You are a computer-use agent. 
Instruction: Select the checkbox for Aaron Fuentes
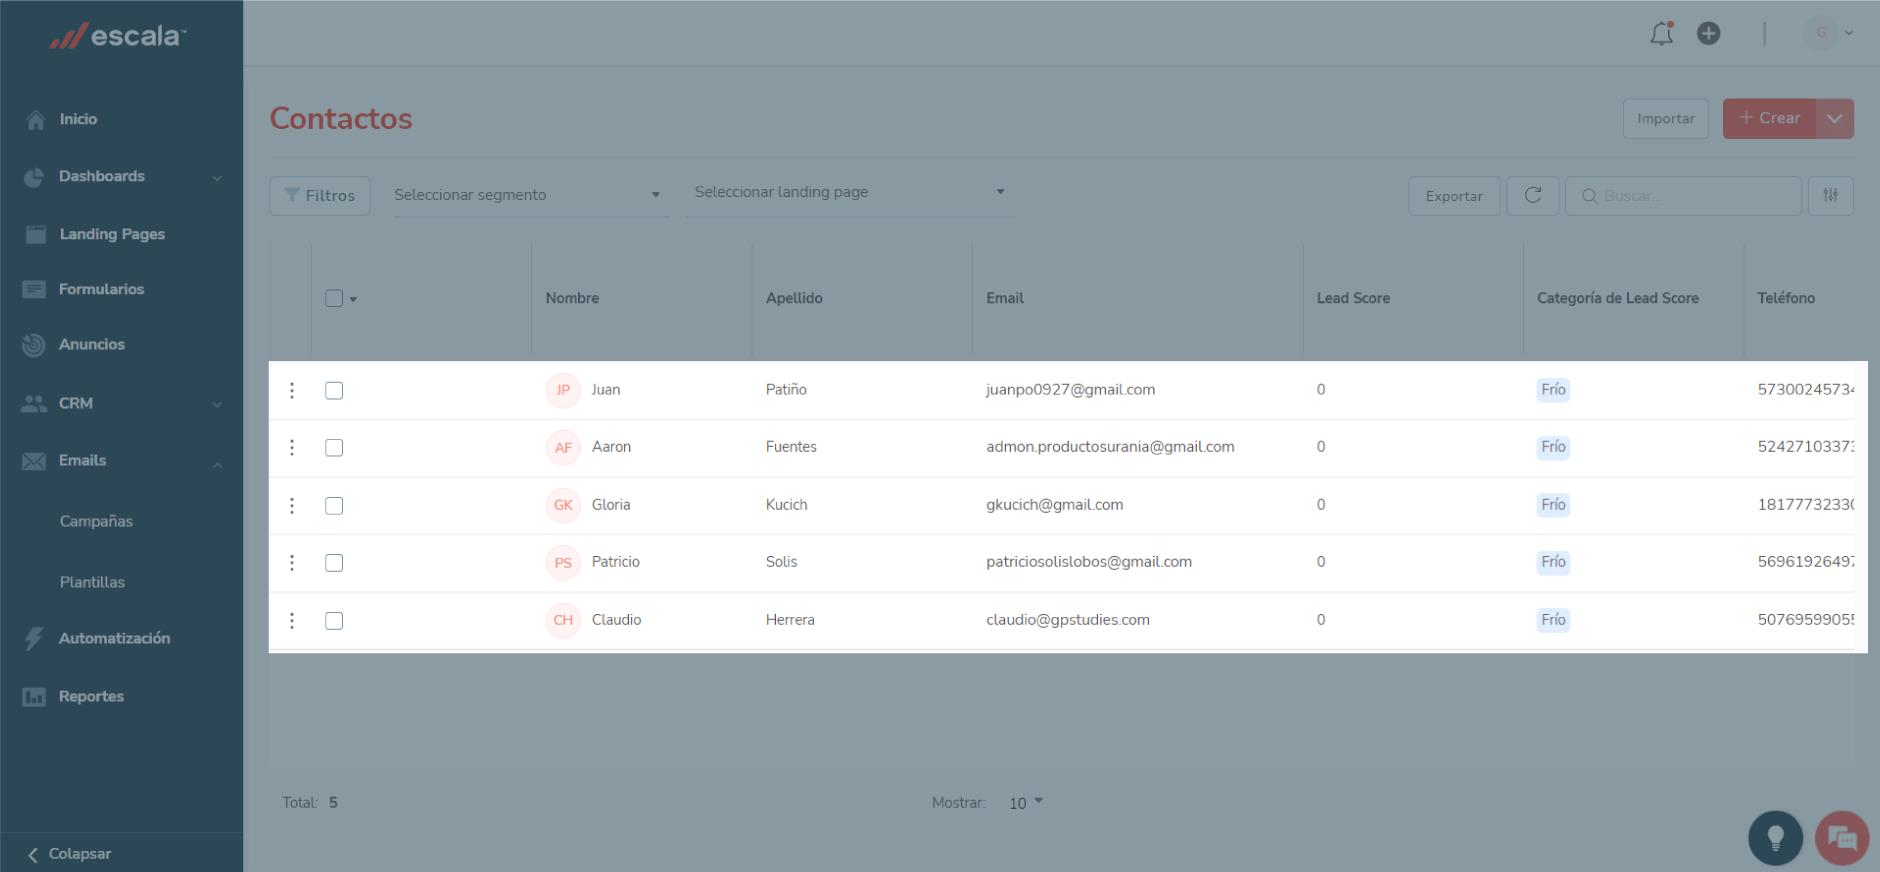click(334, 447)
